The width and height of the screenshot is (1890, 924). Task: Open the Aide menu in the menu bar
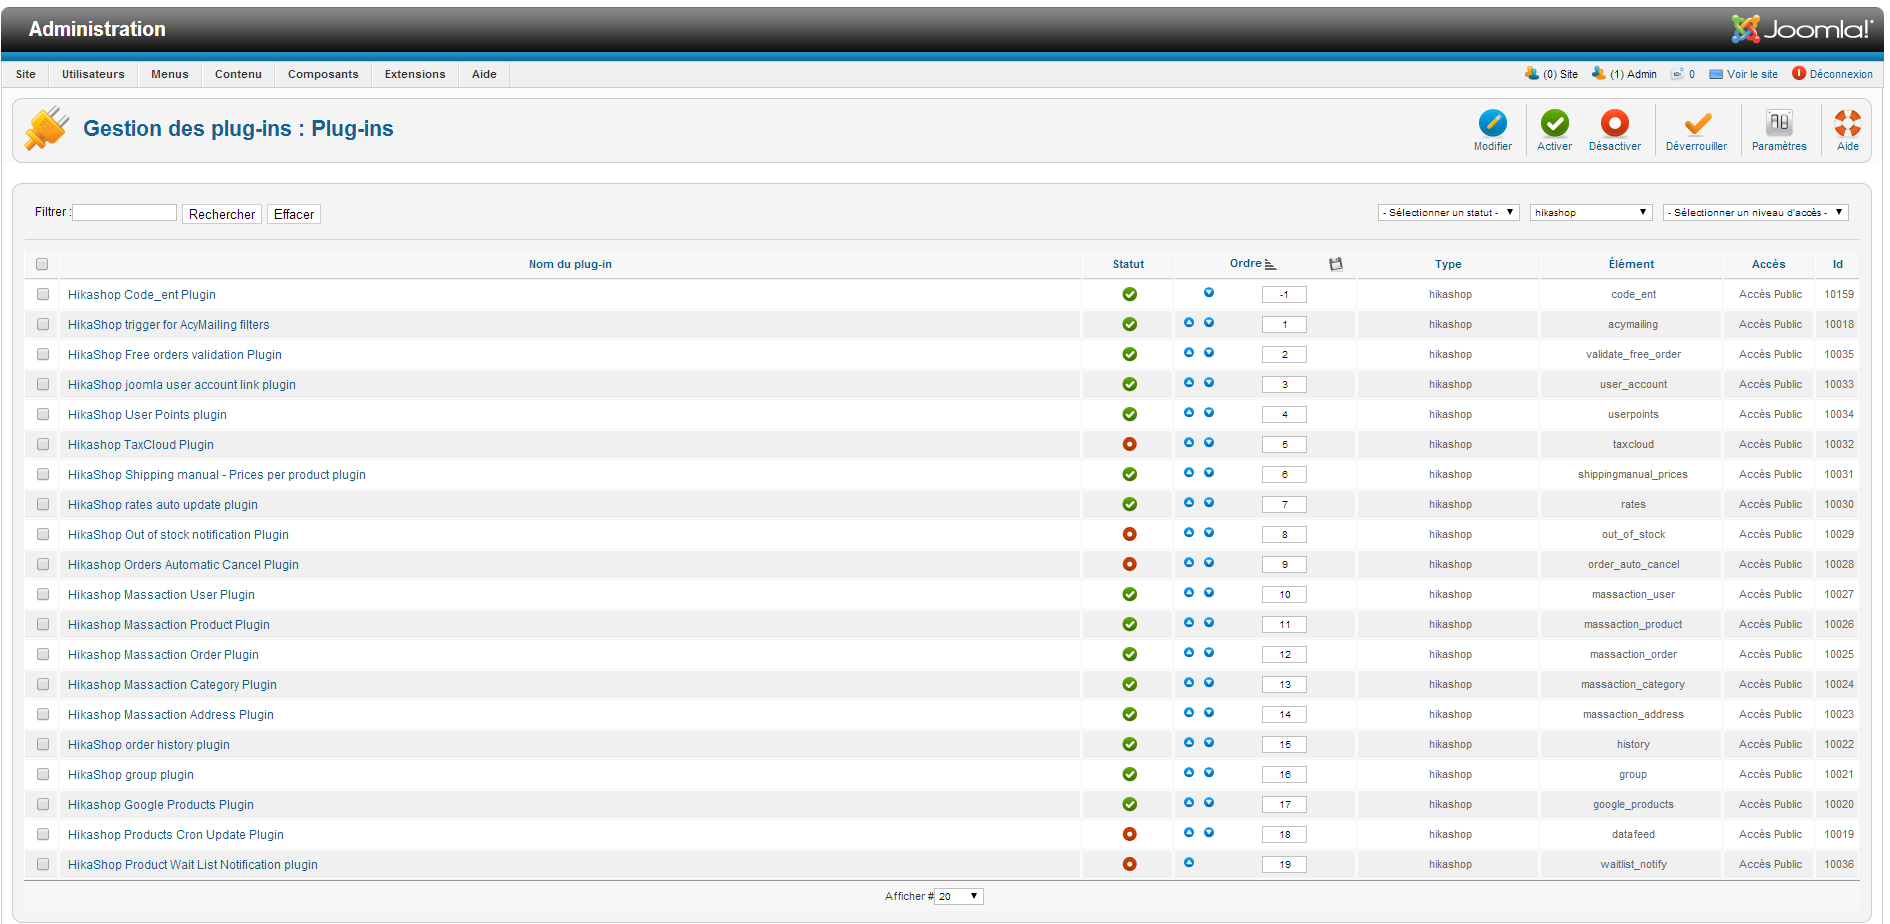[484, 74]
